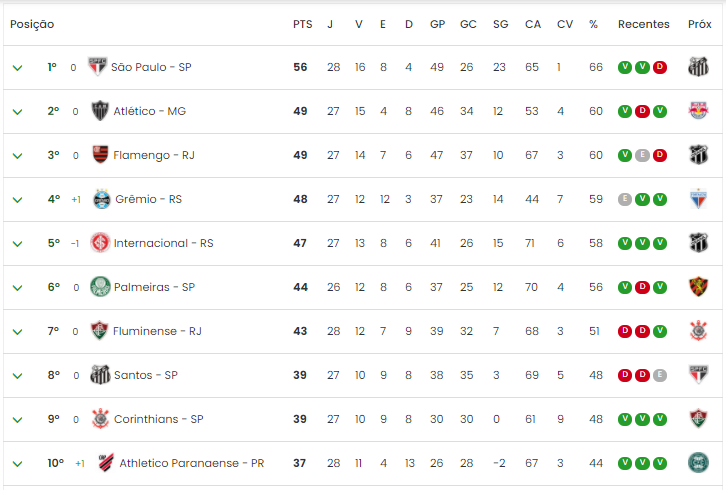Expand the Athletico Paranaense row chevron
726x490 pixels.
pyautogui.click(x=18, y=464)
